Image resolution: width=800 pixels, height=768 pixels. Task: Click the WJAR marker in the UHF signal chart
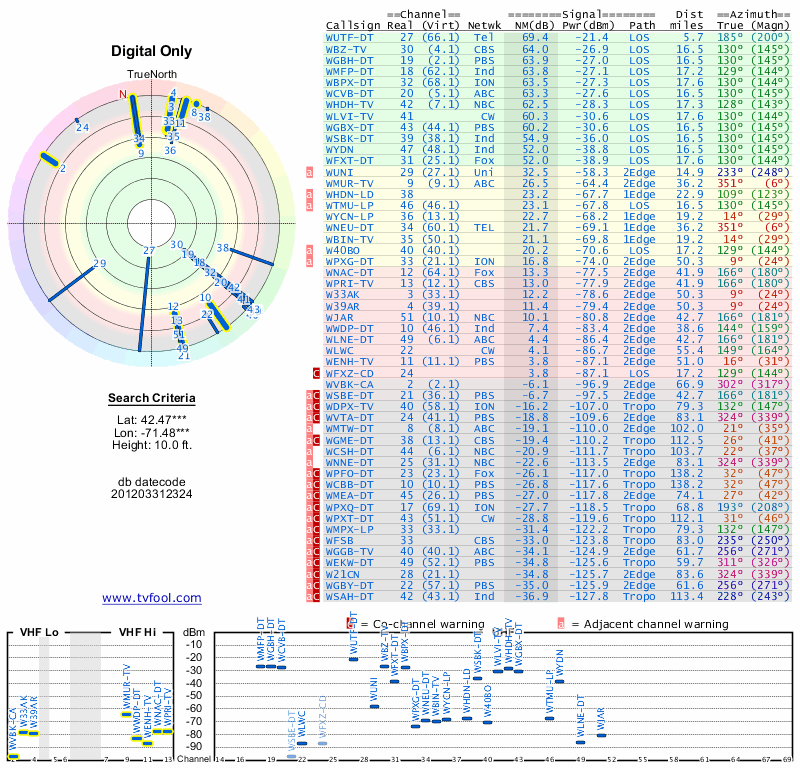pos(602,735)
